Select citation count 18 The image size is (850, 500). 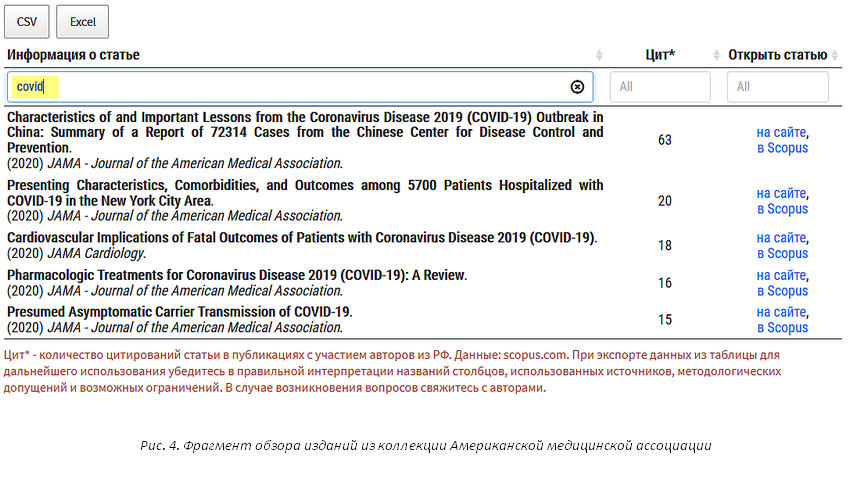coord(665,245)
